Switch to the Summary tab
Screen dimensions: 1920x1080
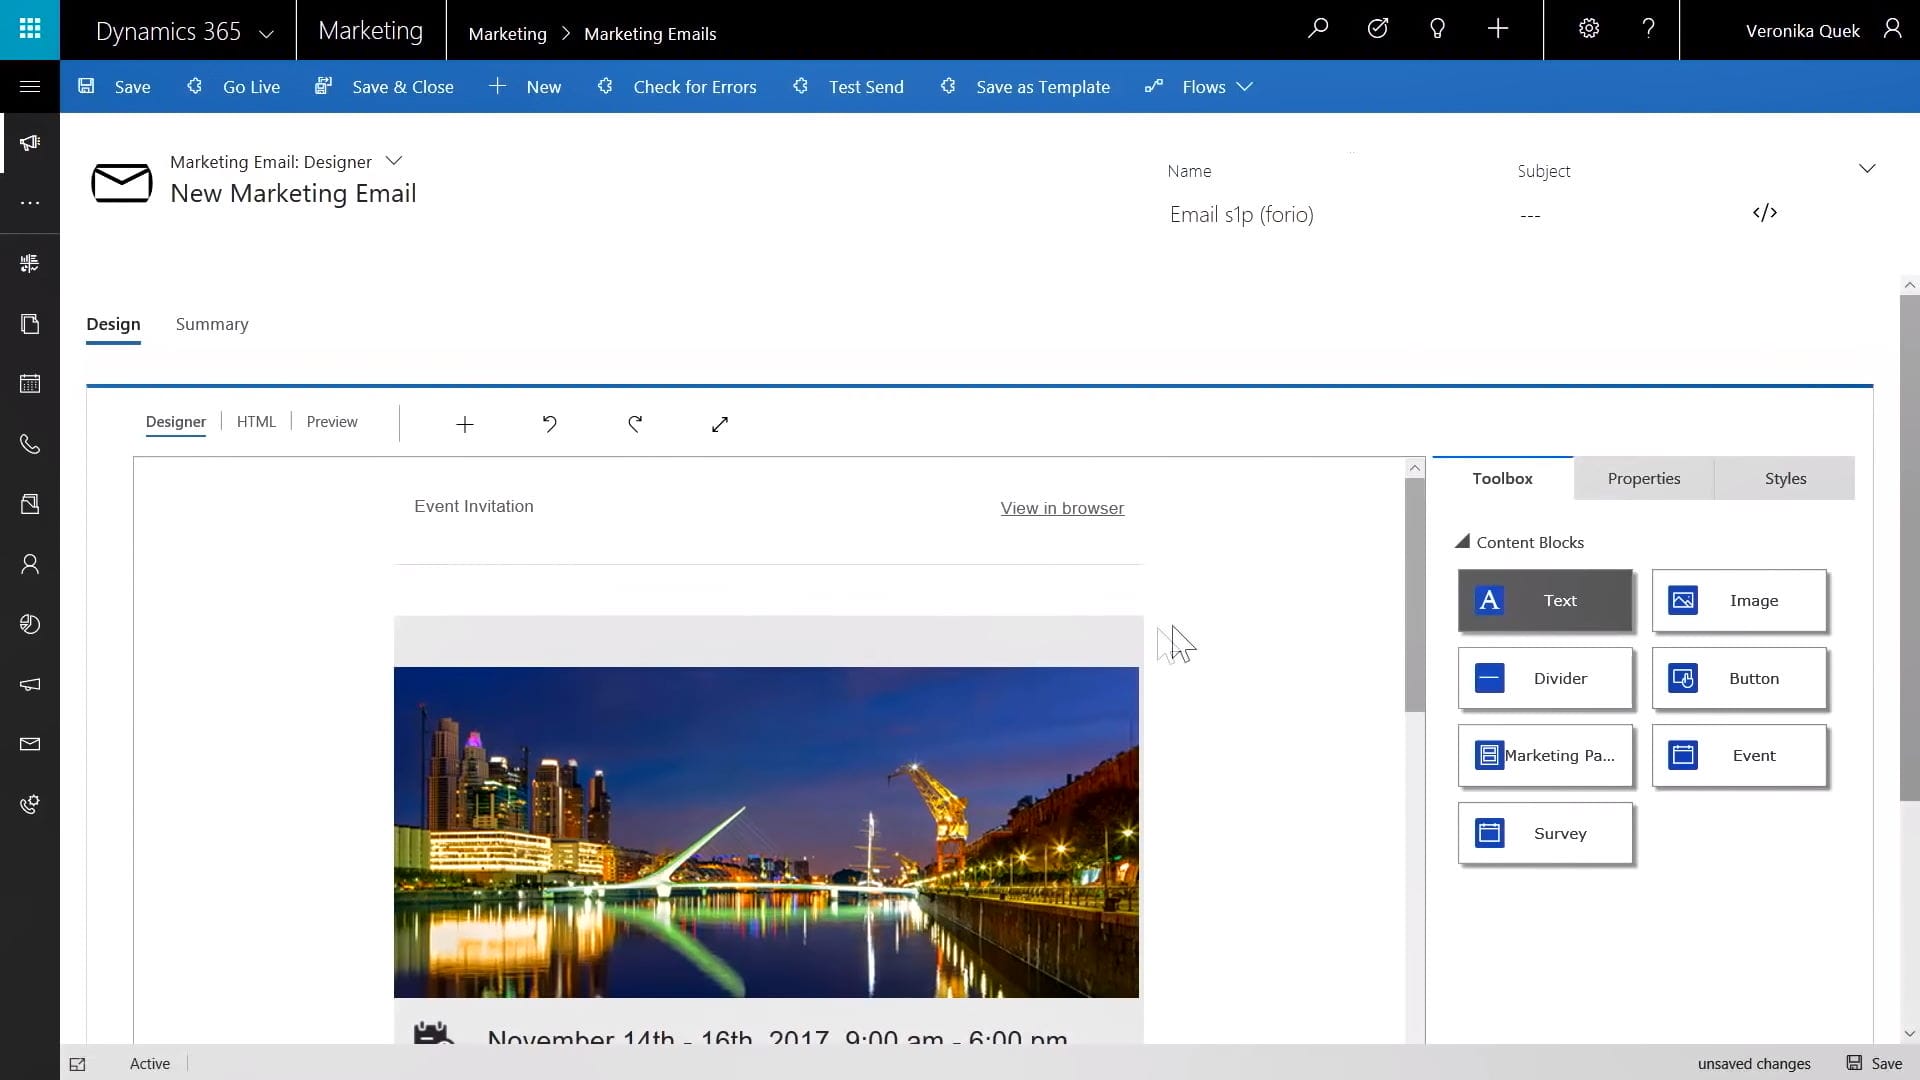(212, 324)
